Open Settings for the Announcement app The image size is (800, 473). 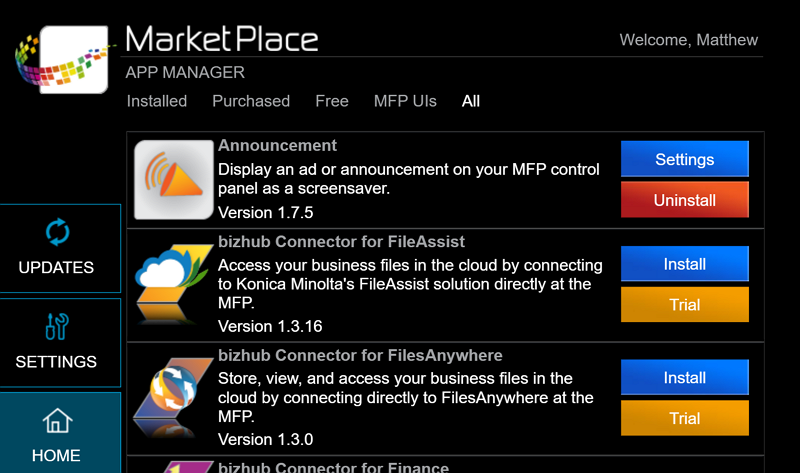(685, 159)
